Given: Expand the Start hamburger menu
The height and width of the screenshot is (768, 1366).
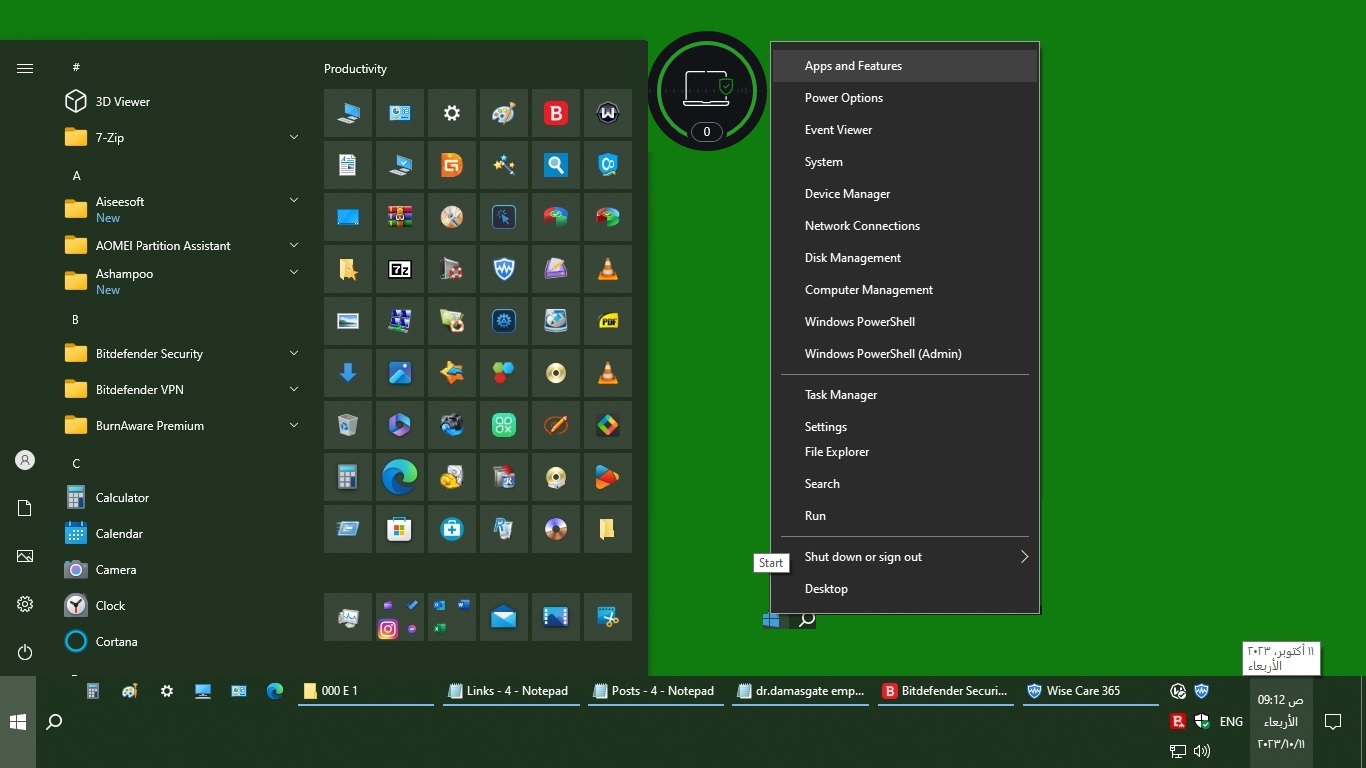Looking at the screenshot, I should 25,68.
